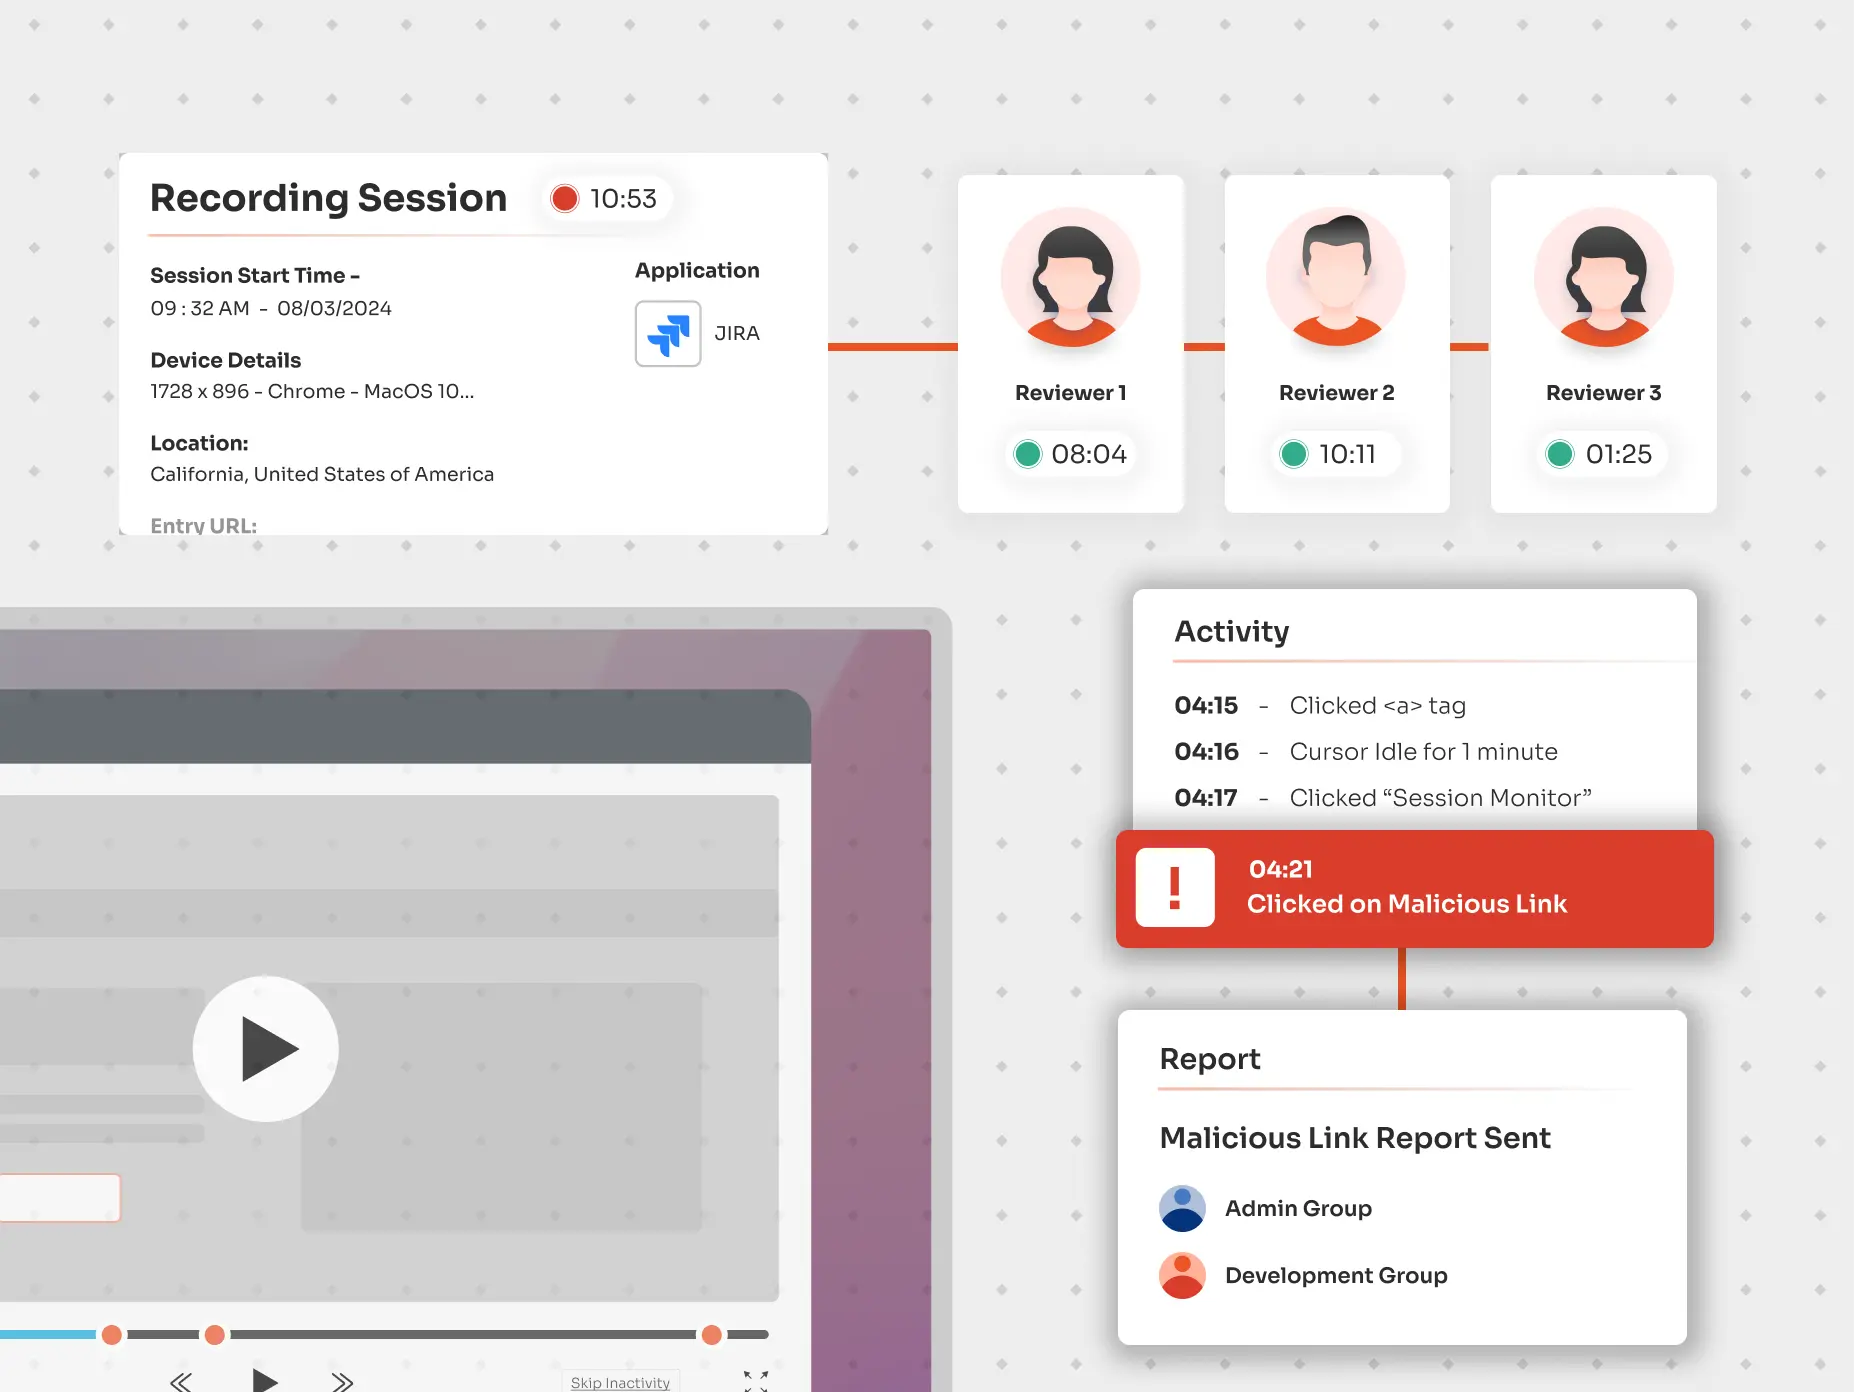
Task: Toggle Reviewer 2's active status indicator
Action: [1293, 454]
